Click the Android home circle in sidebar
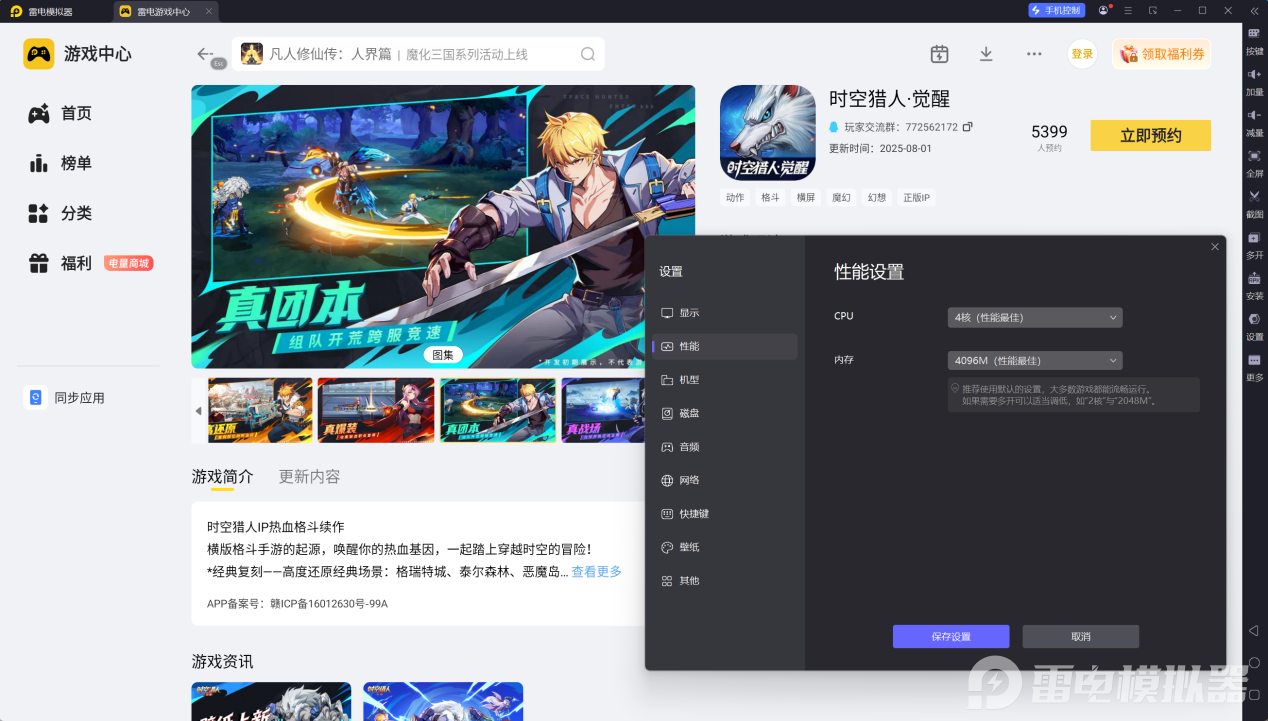 tap(1254, 662)
